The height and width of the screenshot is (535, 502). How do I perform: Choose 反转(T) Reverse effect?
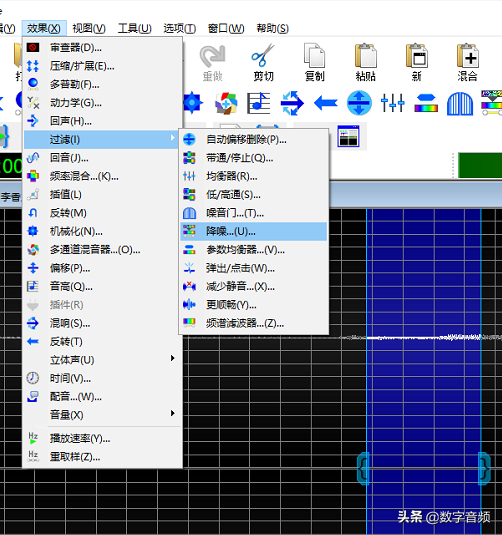102,342
